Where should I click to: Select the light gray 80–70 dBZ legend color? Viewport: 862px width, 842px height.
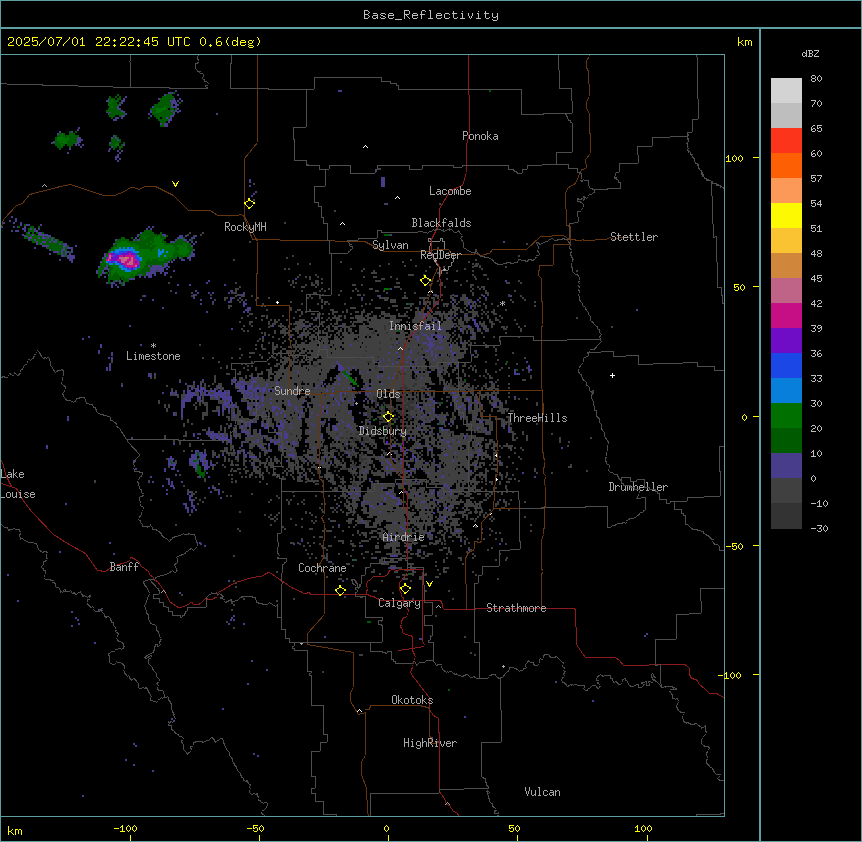tap(786, 91)
